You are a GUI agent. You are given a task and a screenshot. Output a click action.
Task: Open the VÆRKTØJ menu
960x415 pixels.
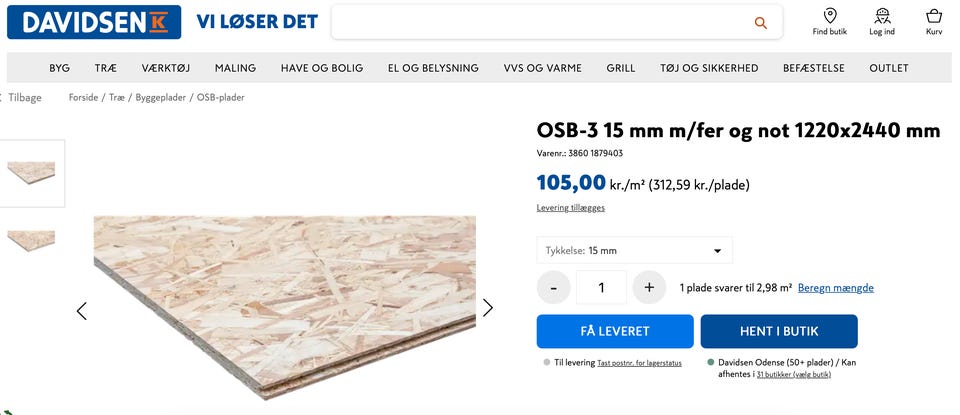click(x=165, y=68)
